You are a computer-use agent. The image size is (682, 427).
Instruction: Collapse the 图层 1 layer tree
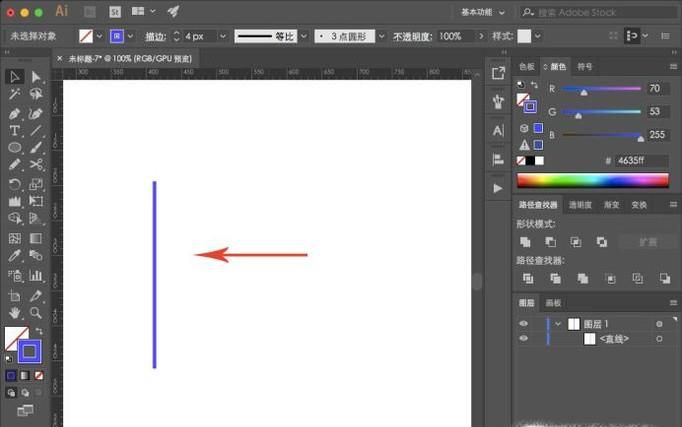(558, 324)
